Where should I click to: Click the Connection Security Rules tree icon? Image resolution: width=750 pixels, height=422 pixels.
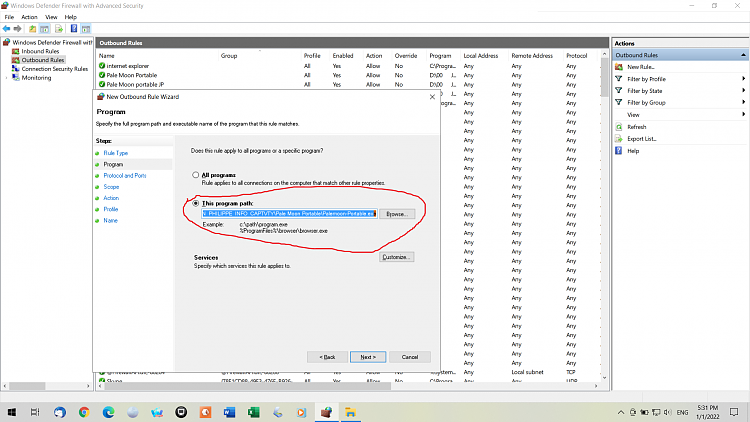[x=15, y=69]
